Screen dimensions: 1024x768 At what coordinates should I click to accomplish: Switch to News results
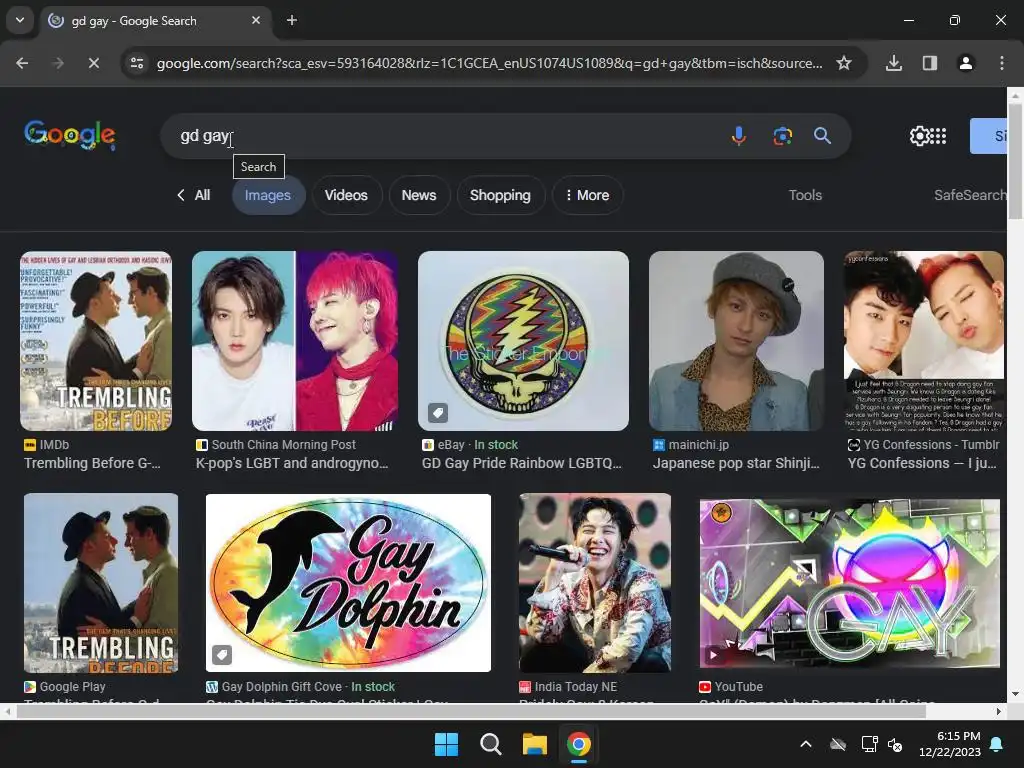tap(419, 195)
